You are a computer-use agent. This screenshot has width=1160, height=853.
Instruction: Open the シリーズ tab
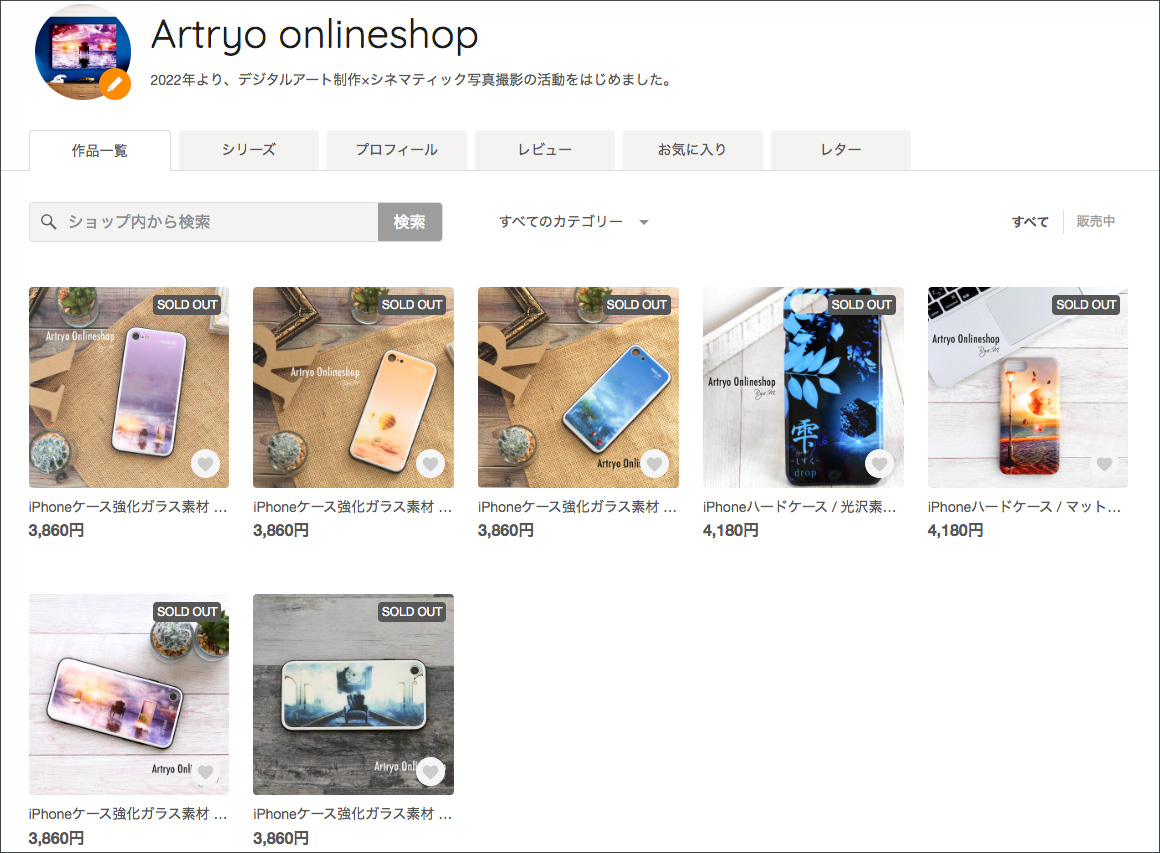pyautogui.click(x=248, y=150)
